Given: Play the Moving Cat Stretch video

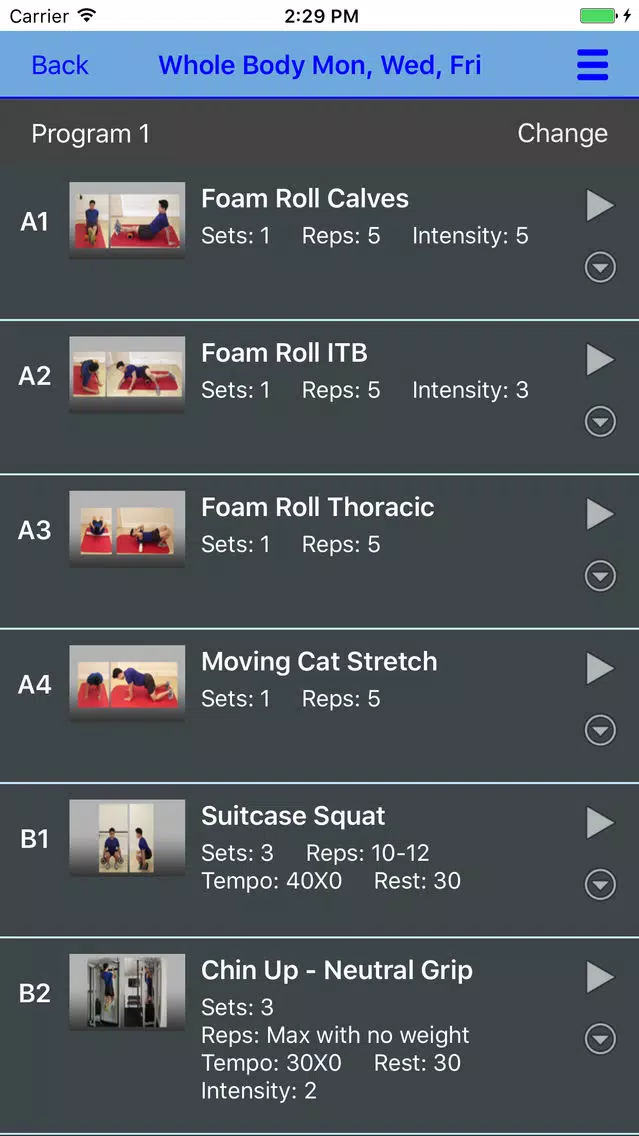Looking at the screenshot, I should pos(600,669).
